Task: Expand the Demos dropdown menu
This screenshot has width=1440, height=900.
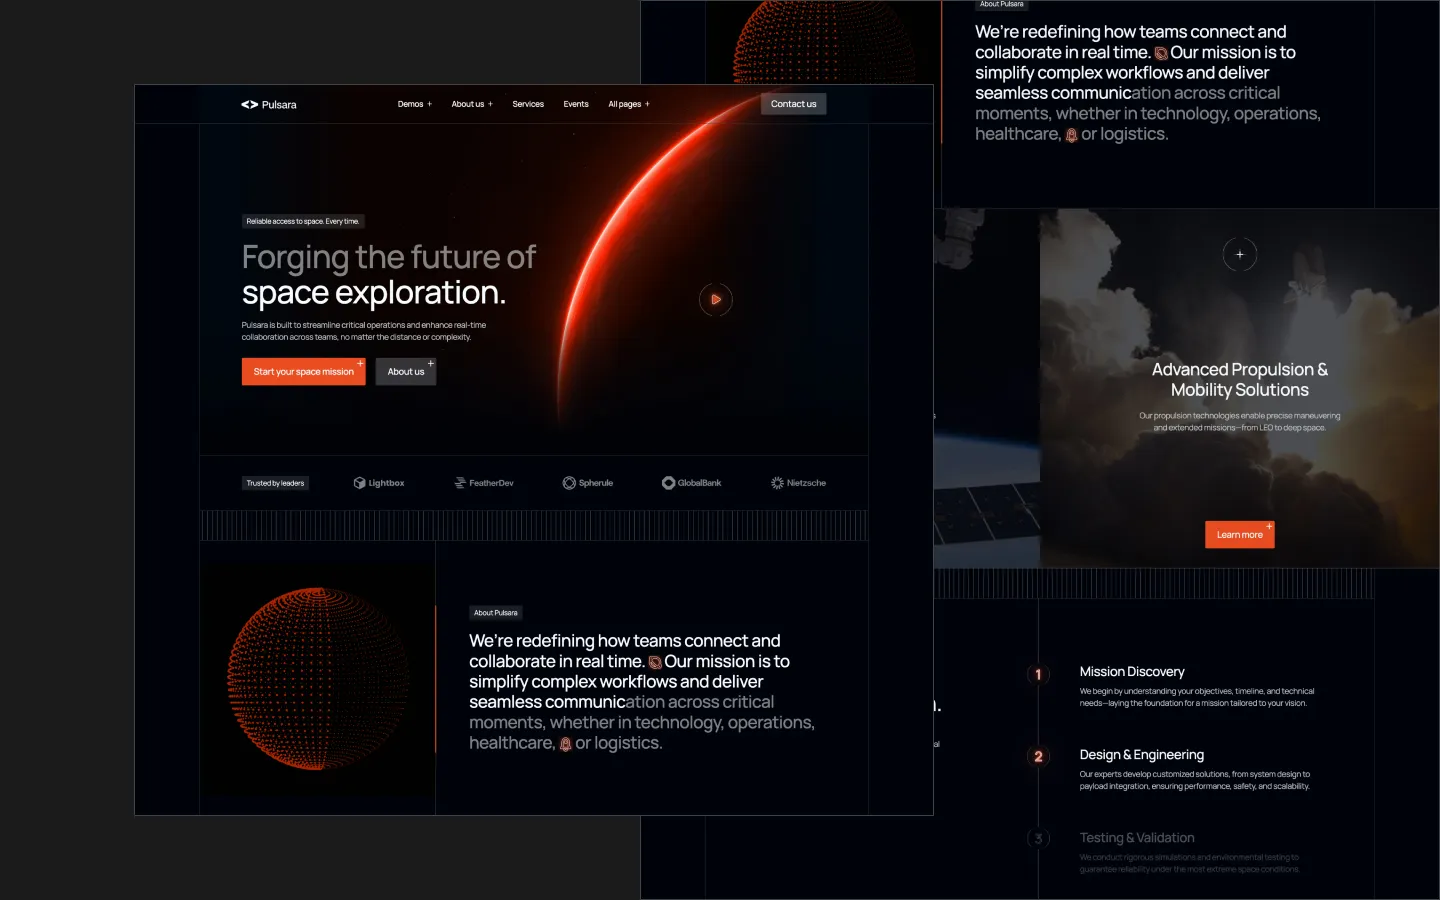Action: point(414,104)
